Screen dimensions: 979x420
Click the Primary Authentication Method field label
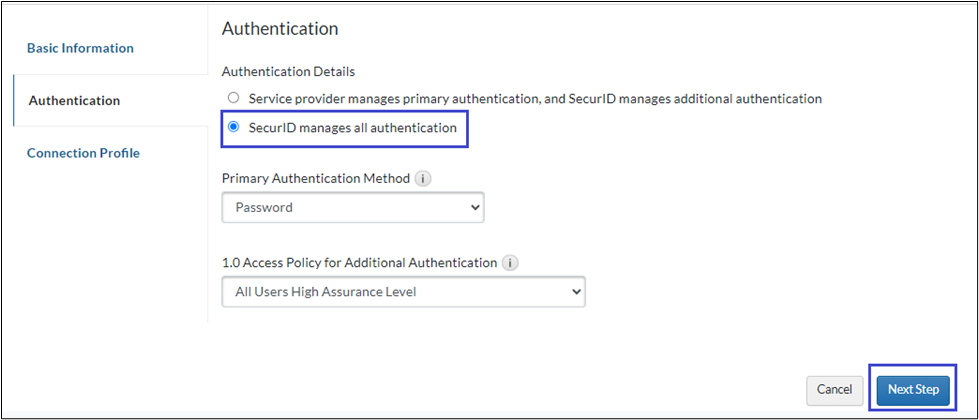tap(315, 179)
